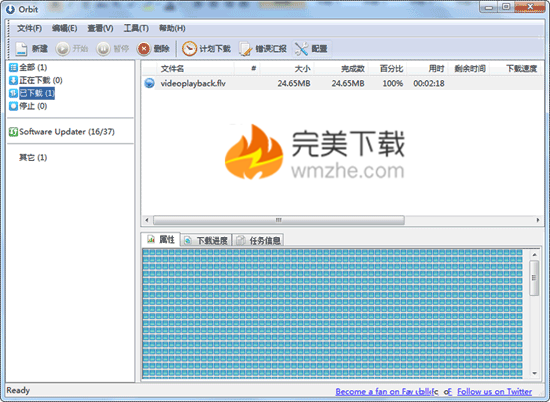The height and width of the screenshot is (402, 550).
Task: Switch to the 下载进度 tab label
Action: tap(212, 241)
